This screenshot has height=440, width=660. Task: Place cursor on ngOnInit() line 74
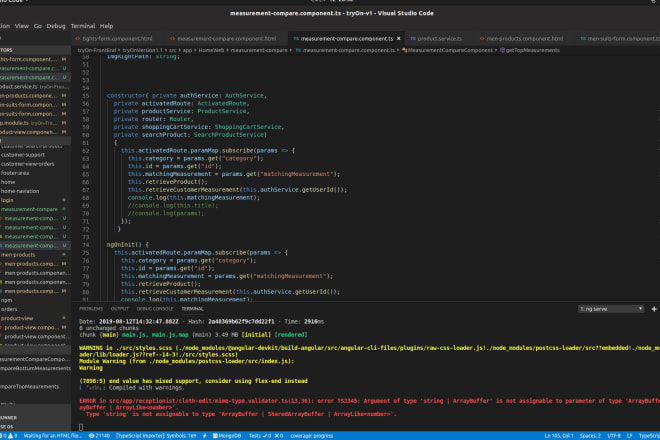(x=128, y=245)
